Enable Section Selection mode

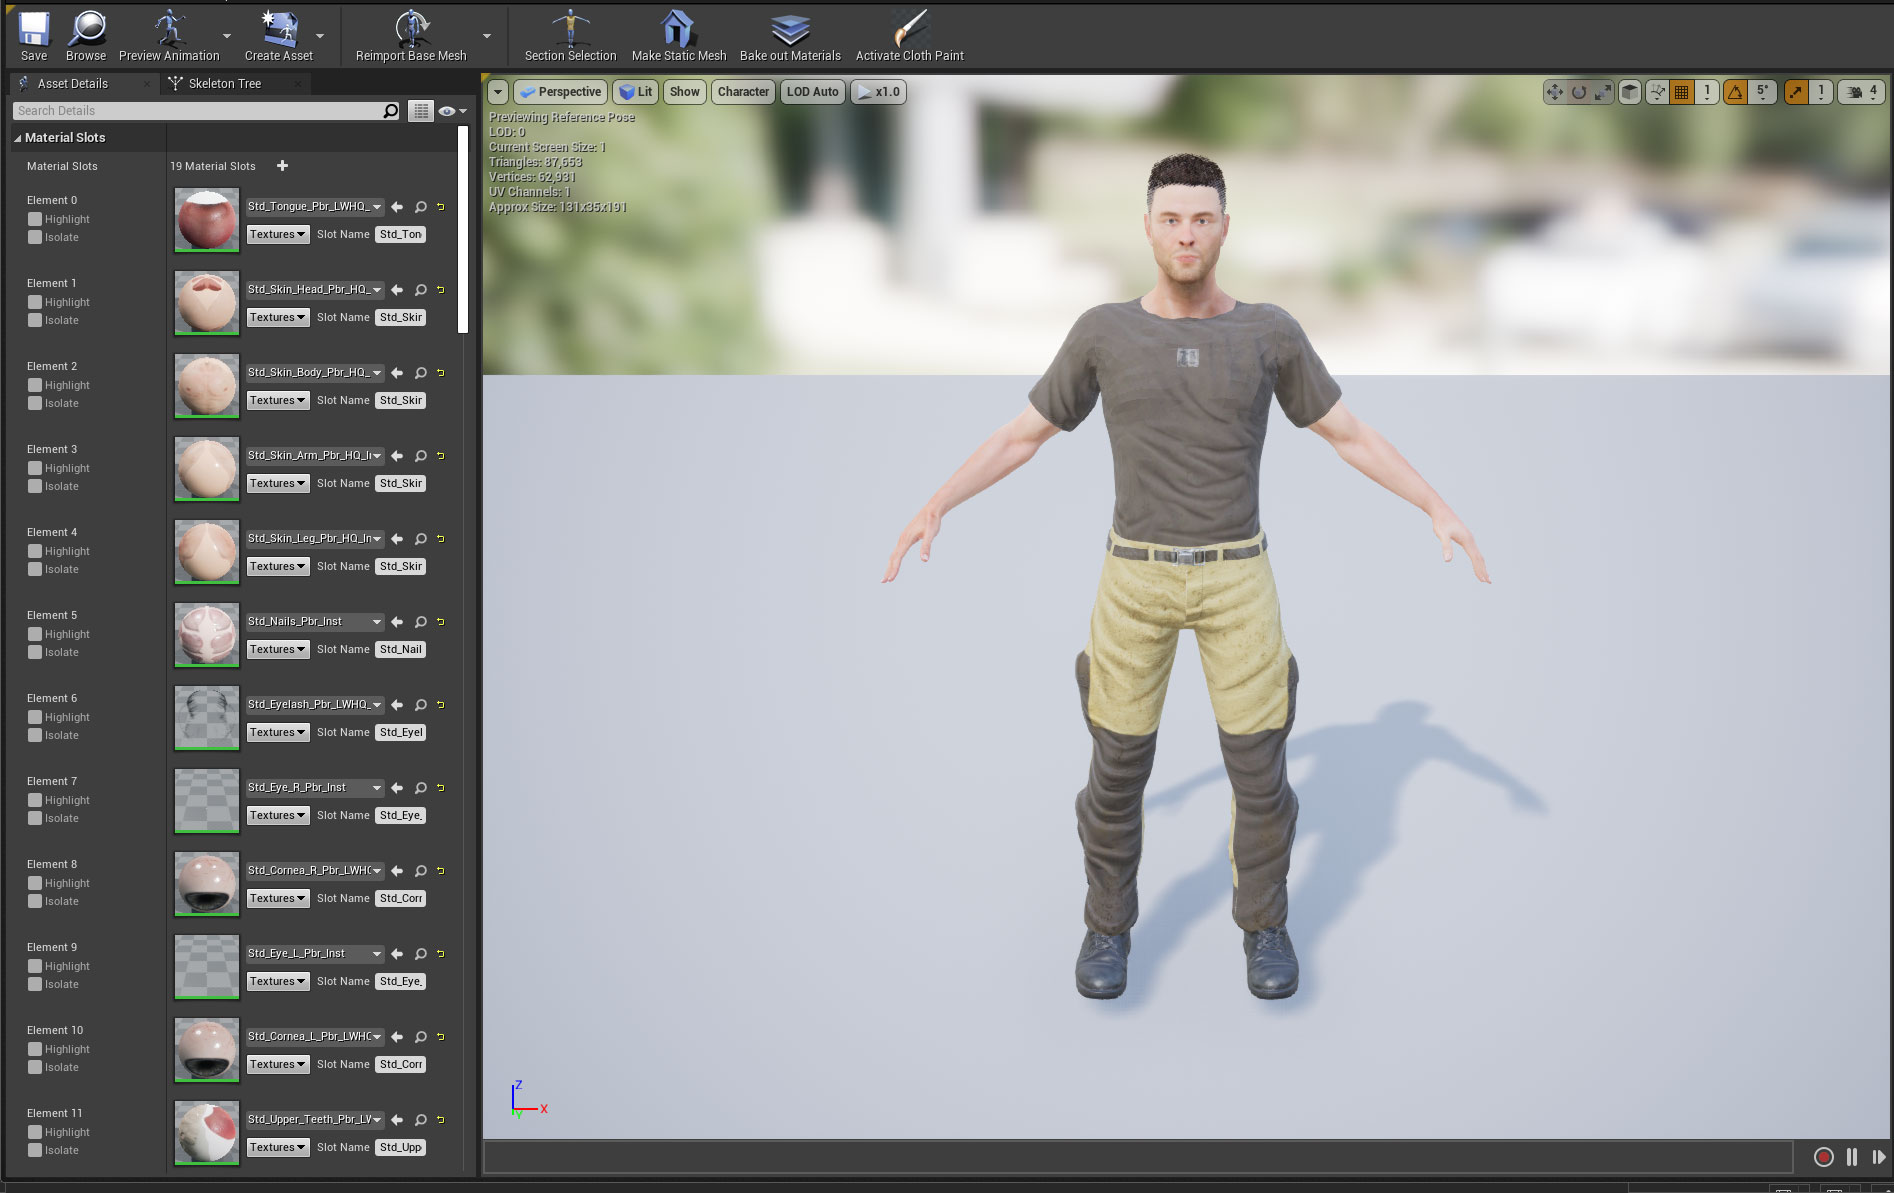(570, 36)
